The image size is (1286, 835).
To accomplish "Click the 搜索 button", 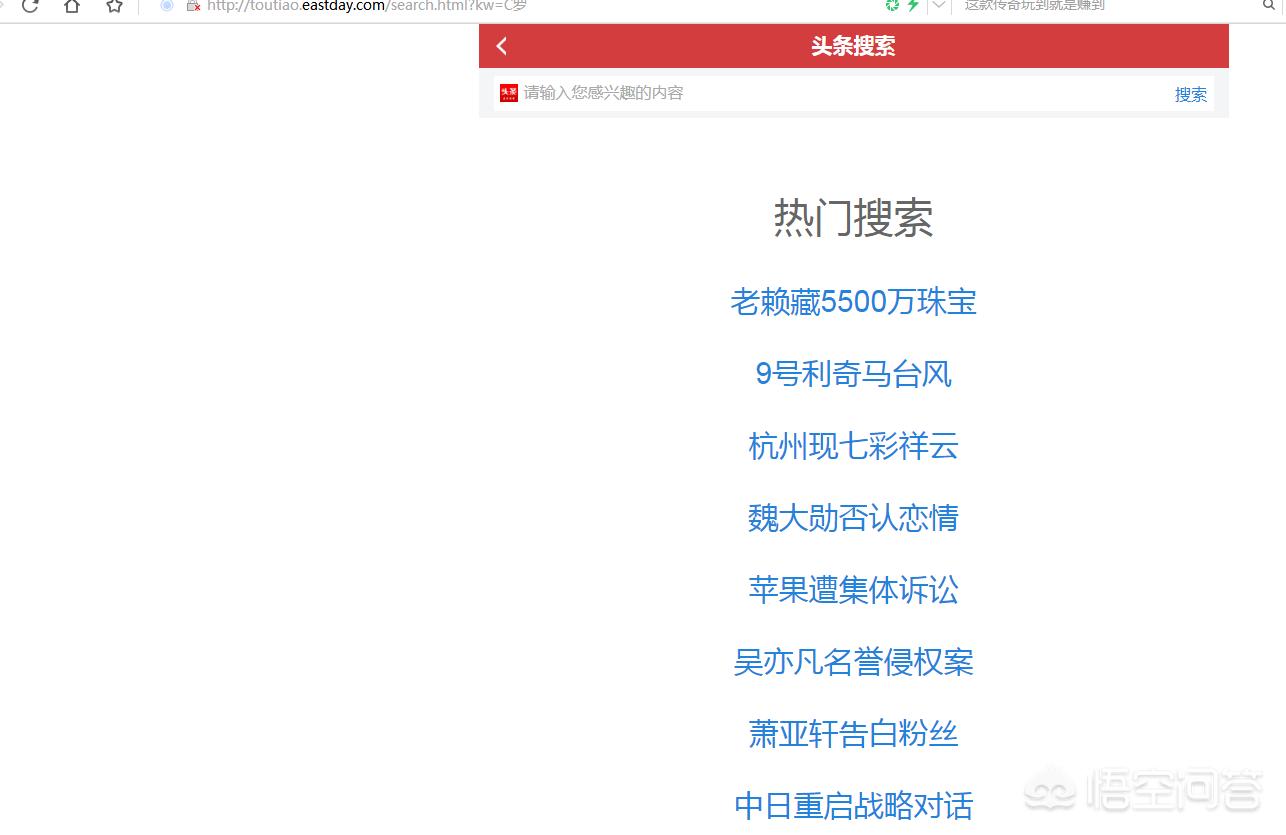I will (x=1190, y=94).
